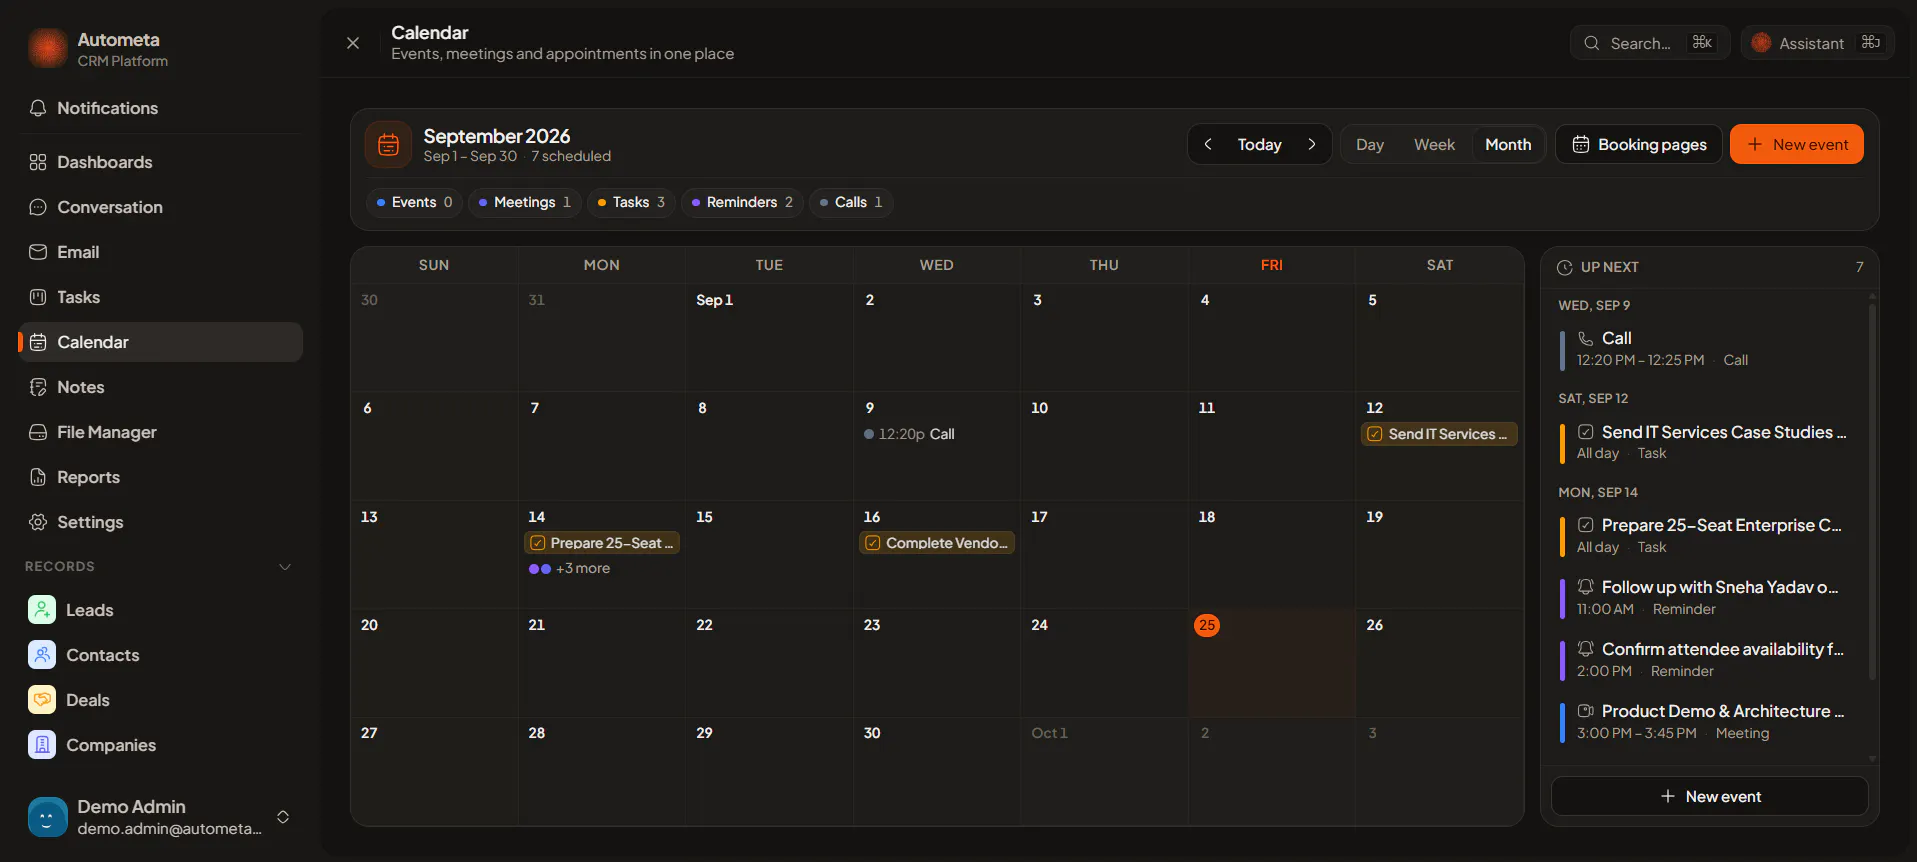Switch to Day view
1917x862 pixels.
1370,144
